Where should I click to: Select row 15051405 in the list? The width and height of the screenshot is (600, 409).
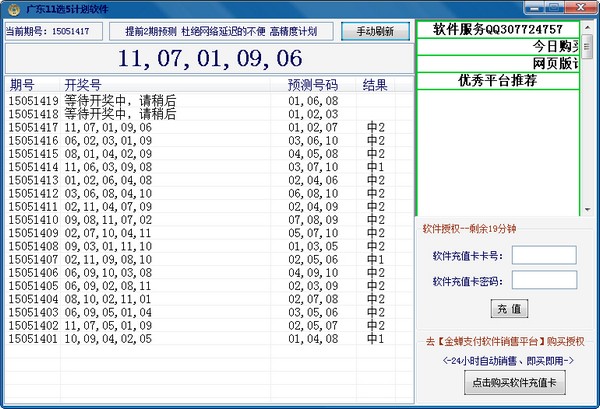point(209,286)
